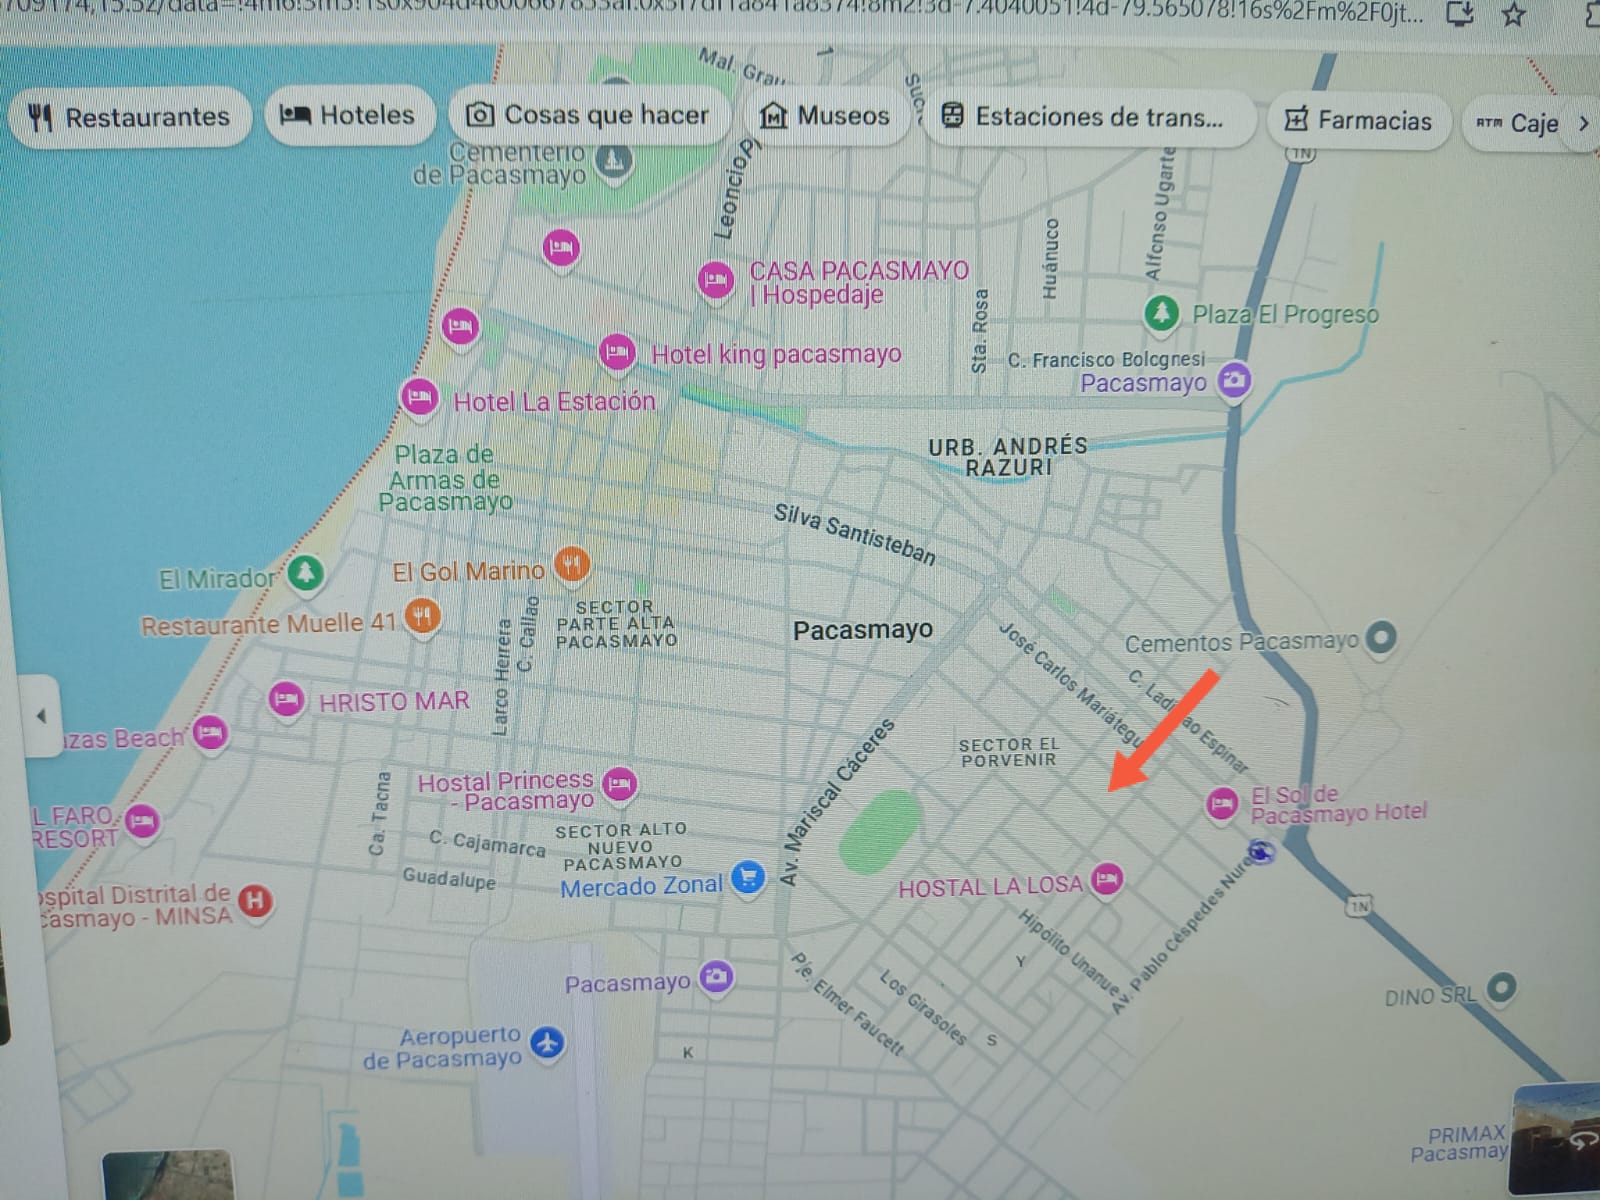Click the bus stop marker on Av. Pablo Céspedes
This screenshot has height=1200, width=1600.
click(x=1261, y=852)
